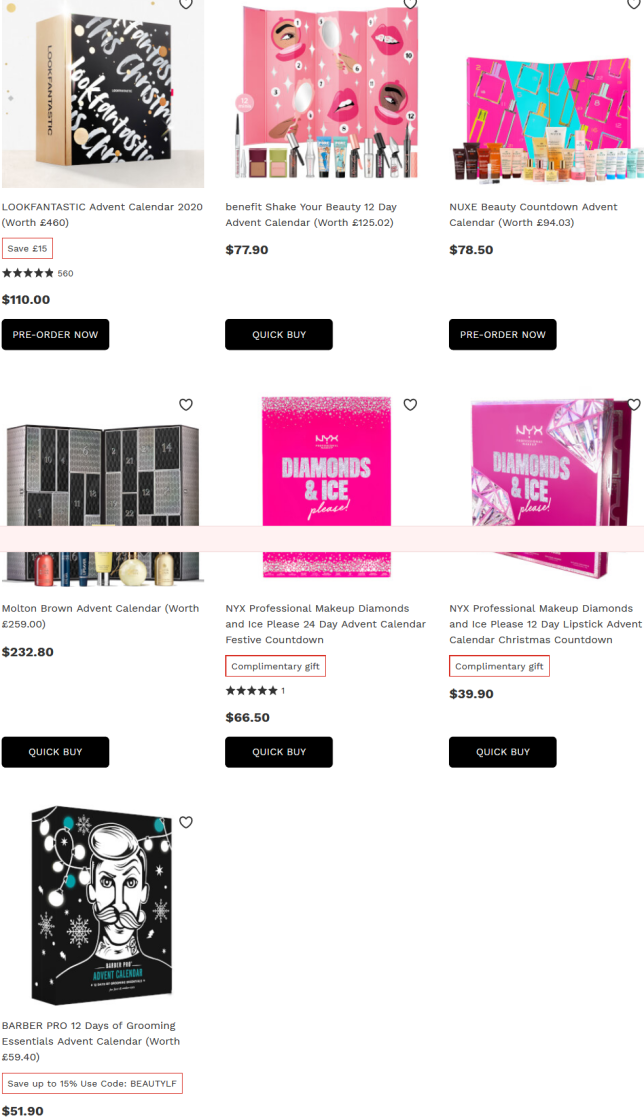Open the LOOKFANTASTIC Advent Calendar 2020 title link
The height and width of the screenshot is (1120, 644).
(102, 214)
